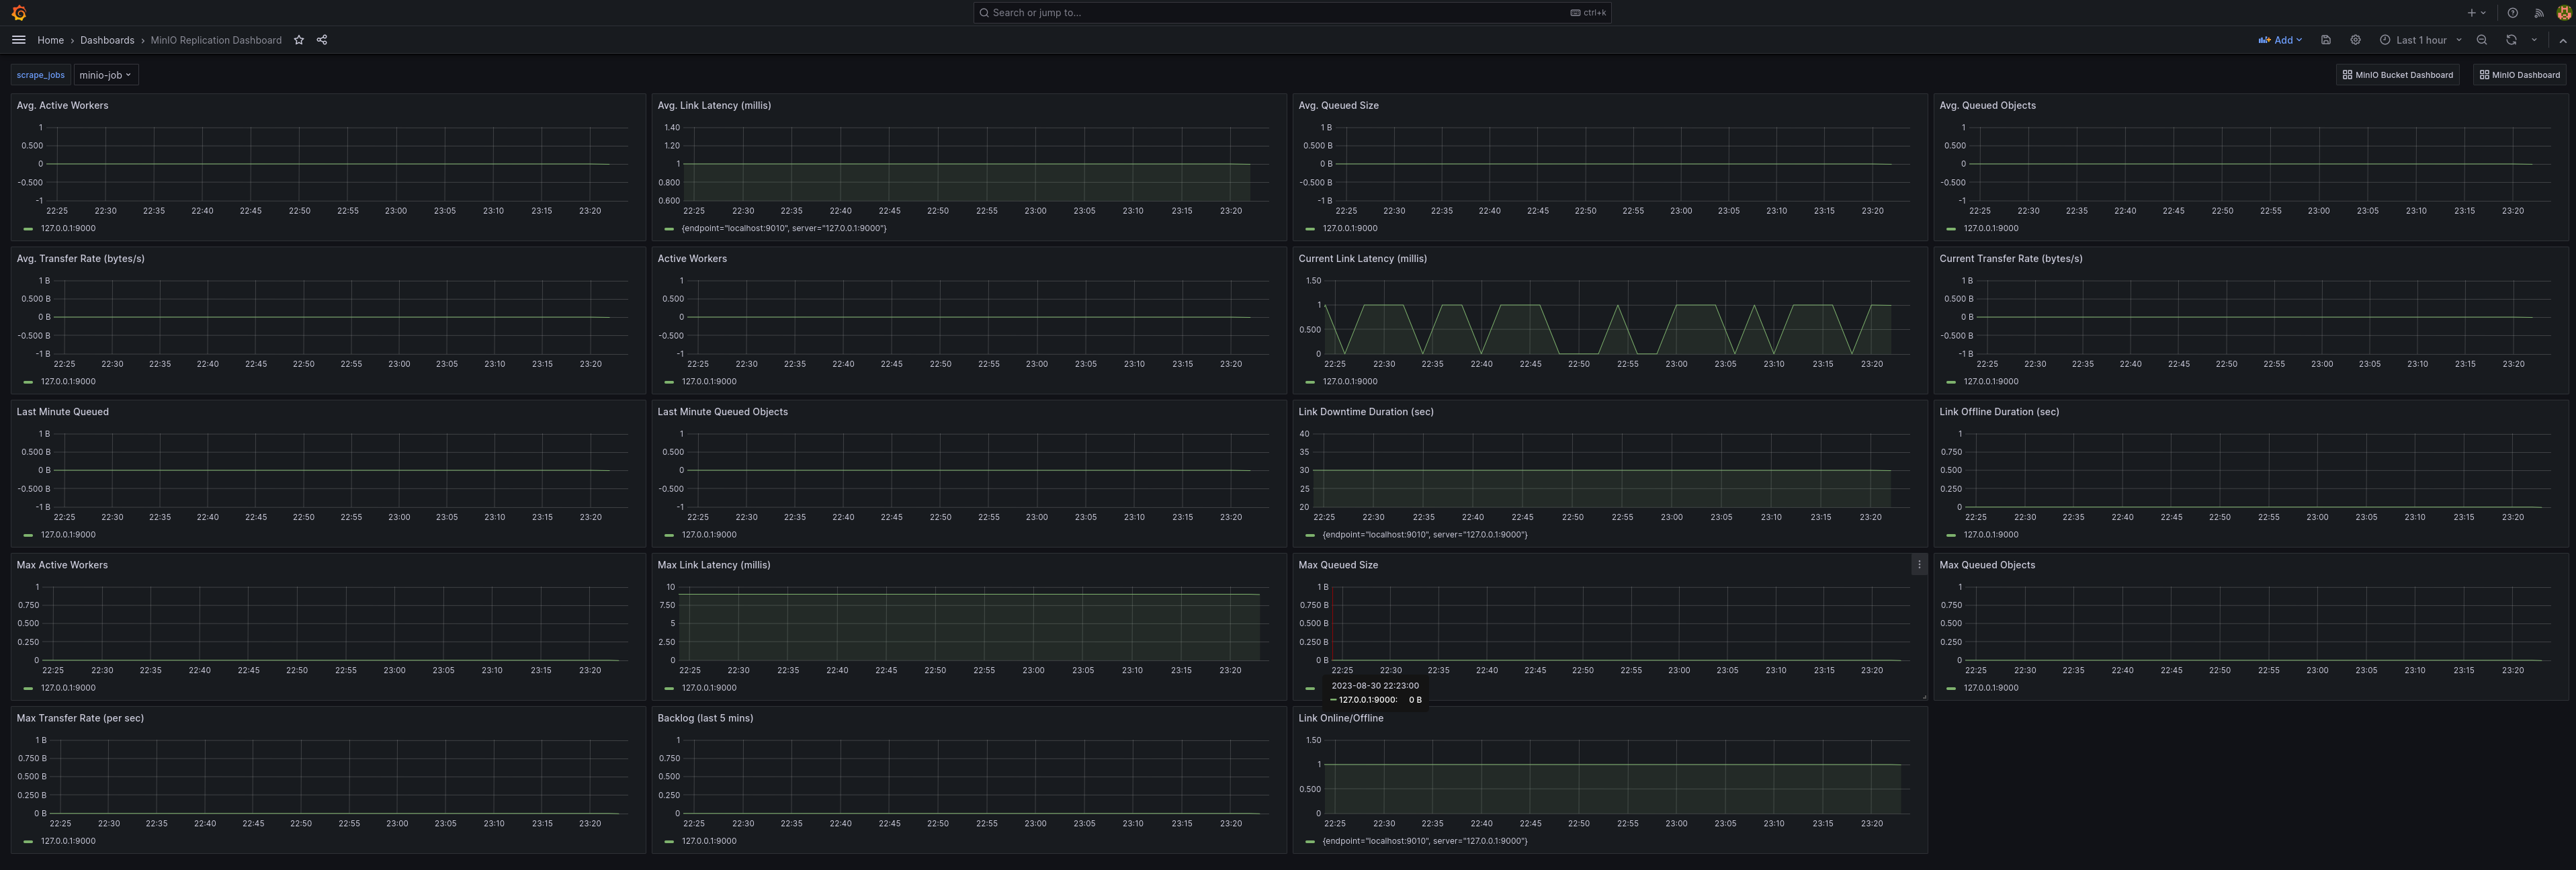Image resolution: width=2576 pixels, height=870 pixels.
Task: Open the Max Queued Size panel menu
Action: click(x=1919, y=564)
